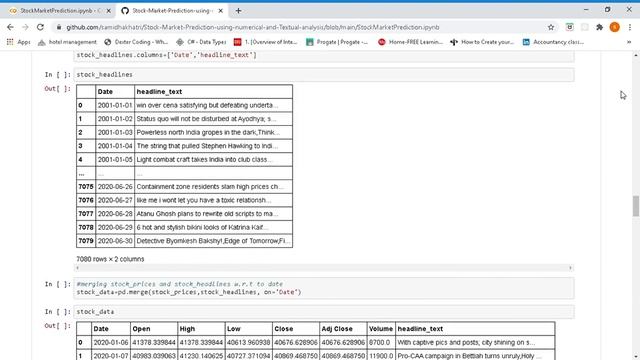Click the High column header in stock_data table

[201, 329]
